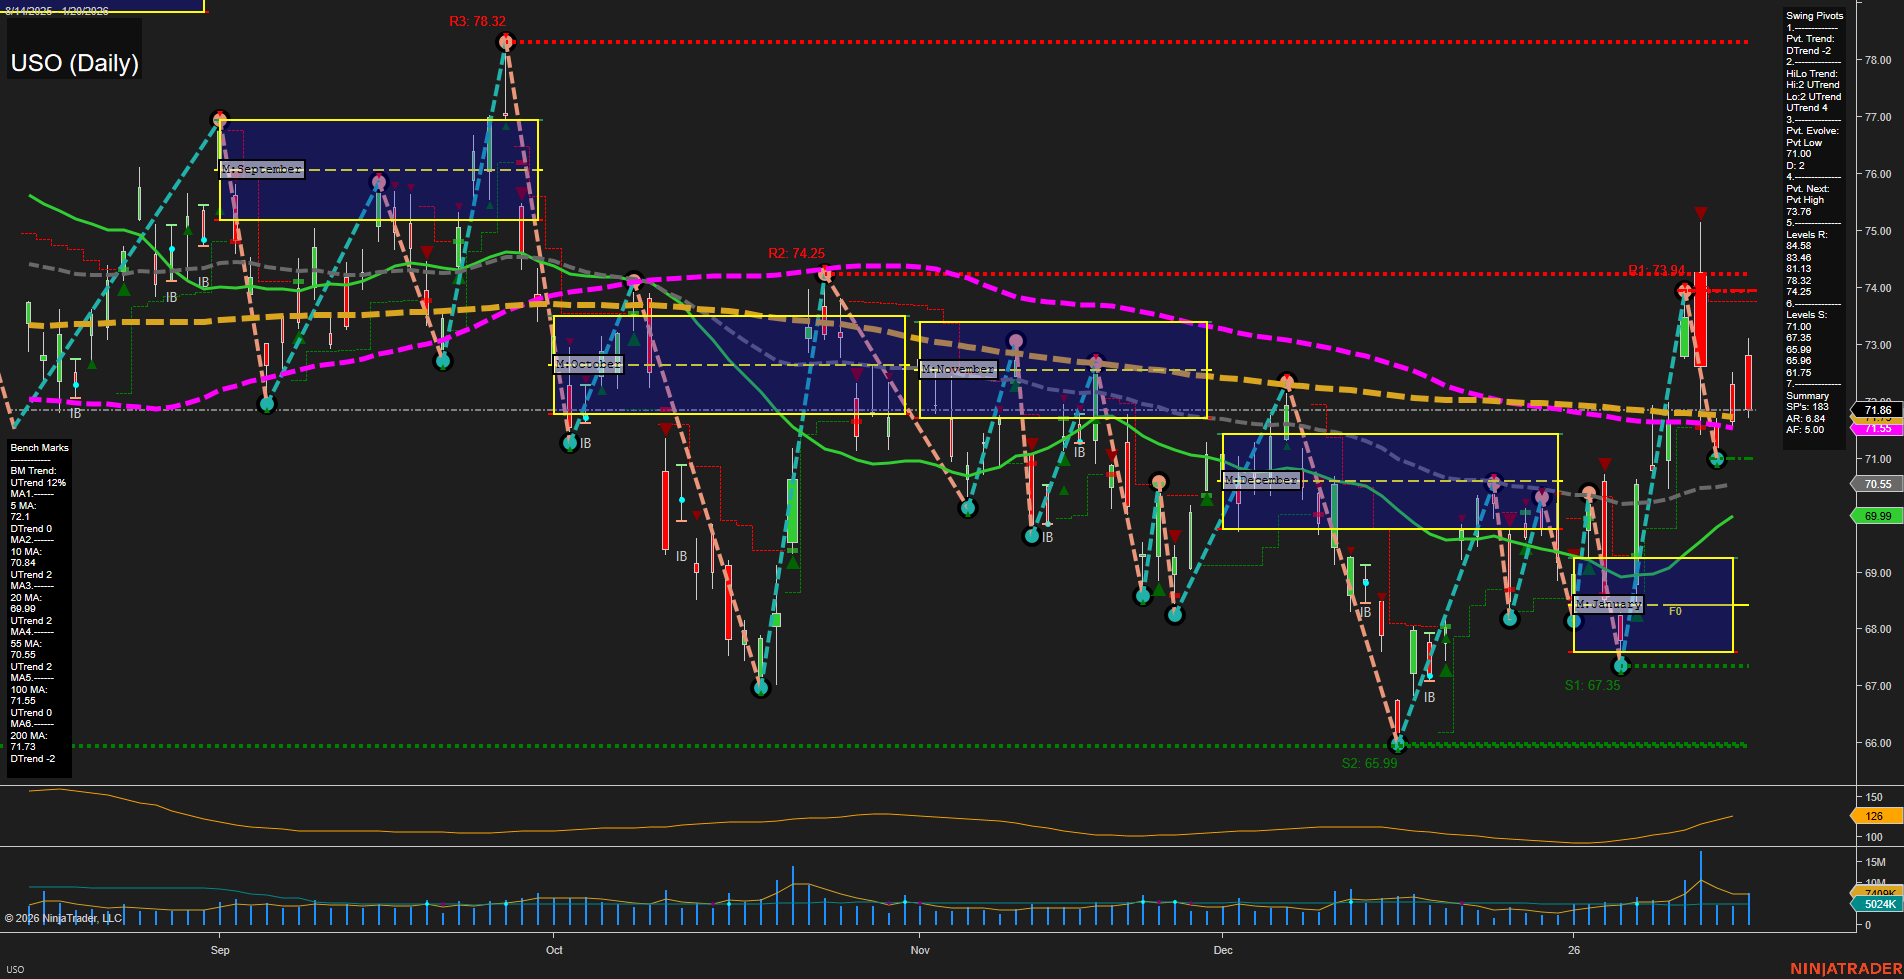Click the 71.86 last-price box on the price axis

click(x=1877, y=410)
